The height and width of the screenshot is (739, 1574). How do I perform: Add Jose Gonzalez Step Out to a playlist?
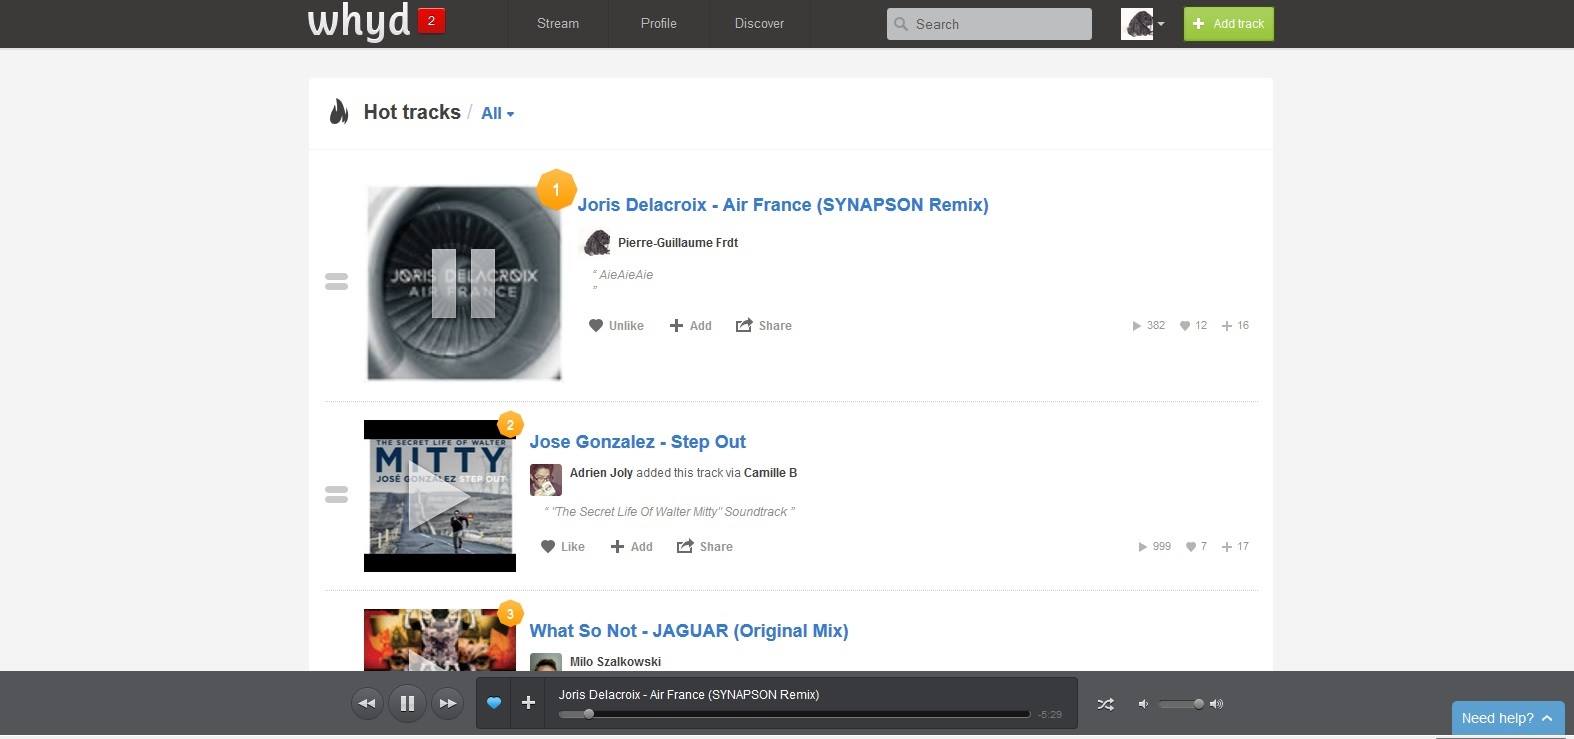(x=632, y=547)
